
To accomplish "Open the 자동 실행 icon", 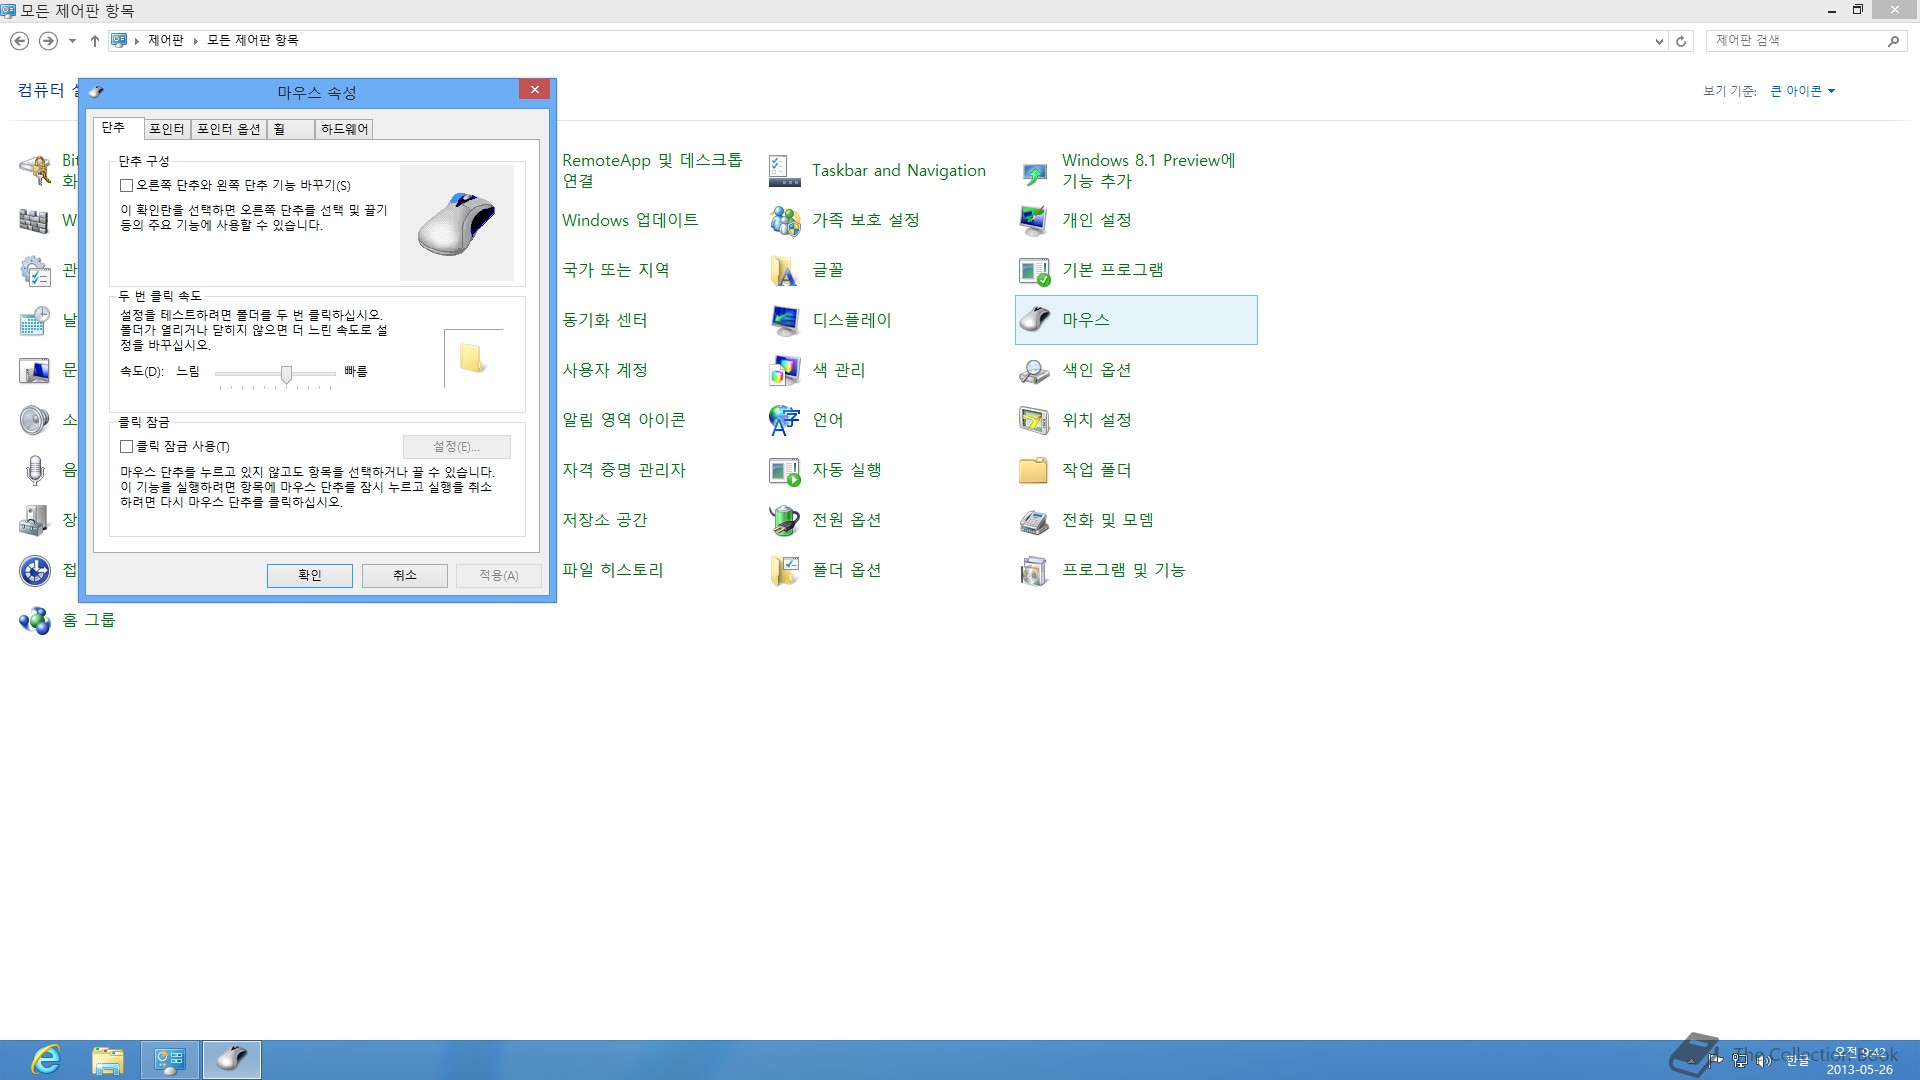I will click(x=784, y=470).
